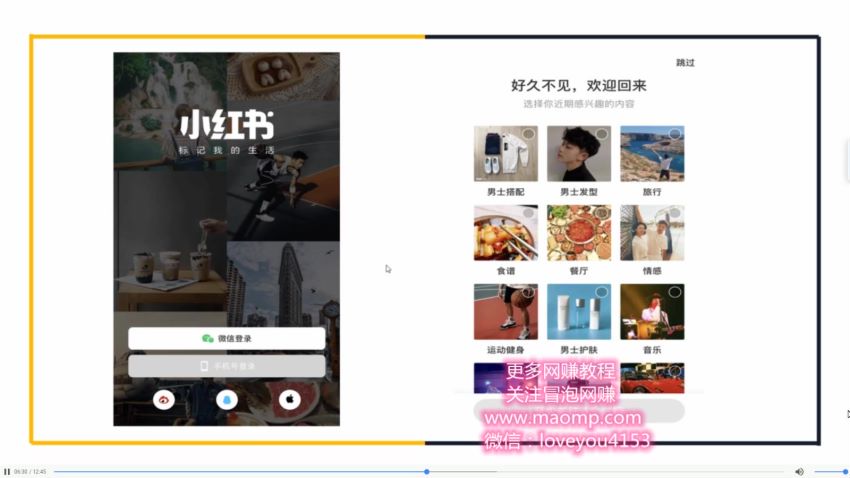Mute the video using the speaker icon
850x478 pixels.
(799, 471)
